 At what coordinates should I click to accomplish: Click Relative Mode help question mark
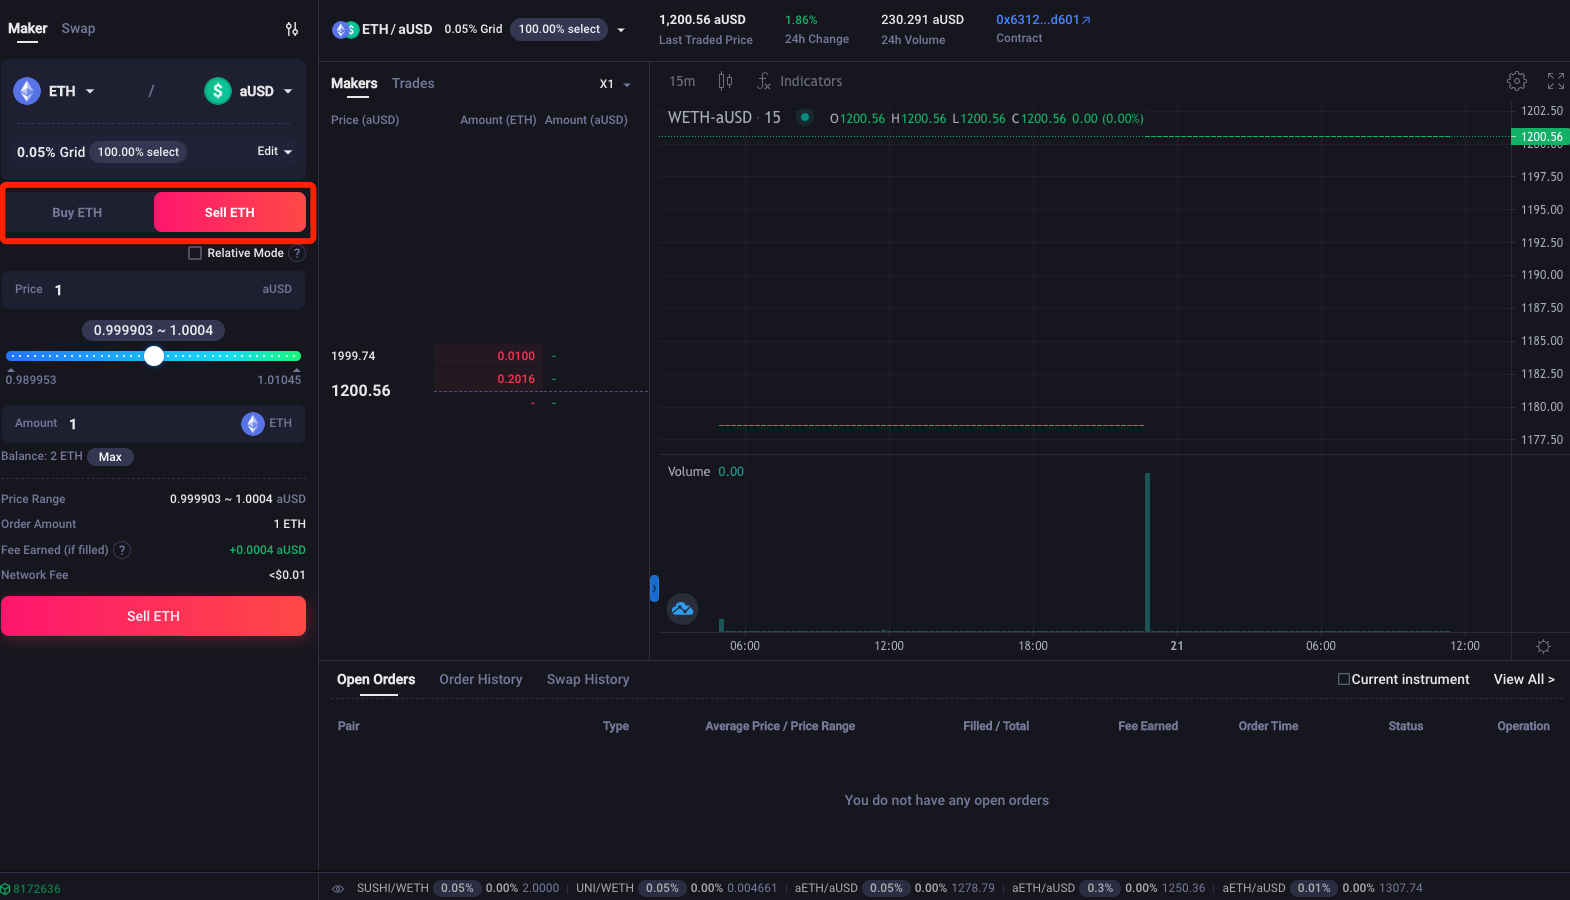click(x=297, y=254)
